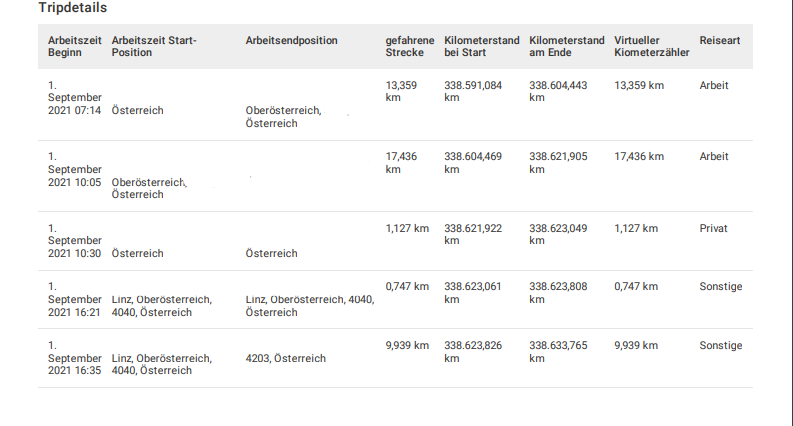Select the trip starting at 07:14
This screenshot has height=426, width=793.
point(395,104)
